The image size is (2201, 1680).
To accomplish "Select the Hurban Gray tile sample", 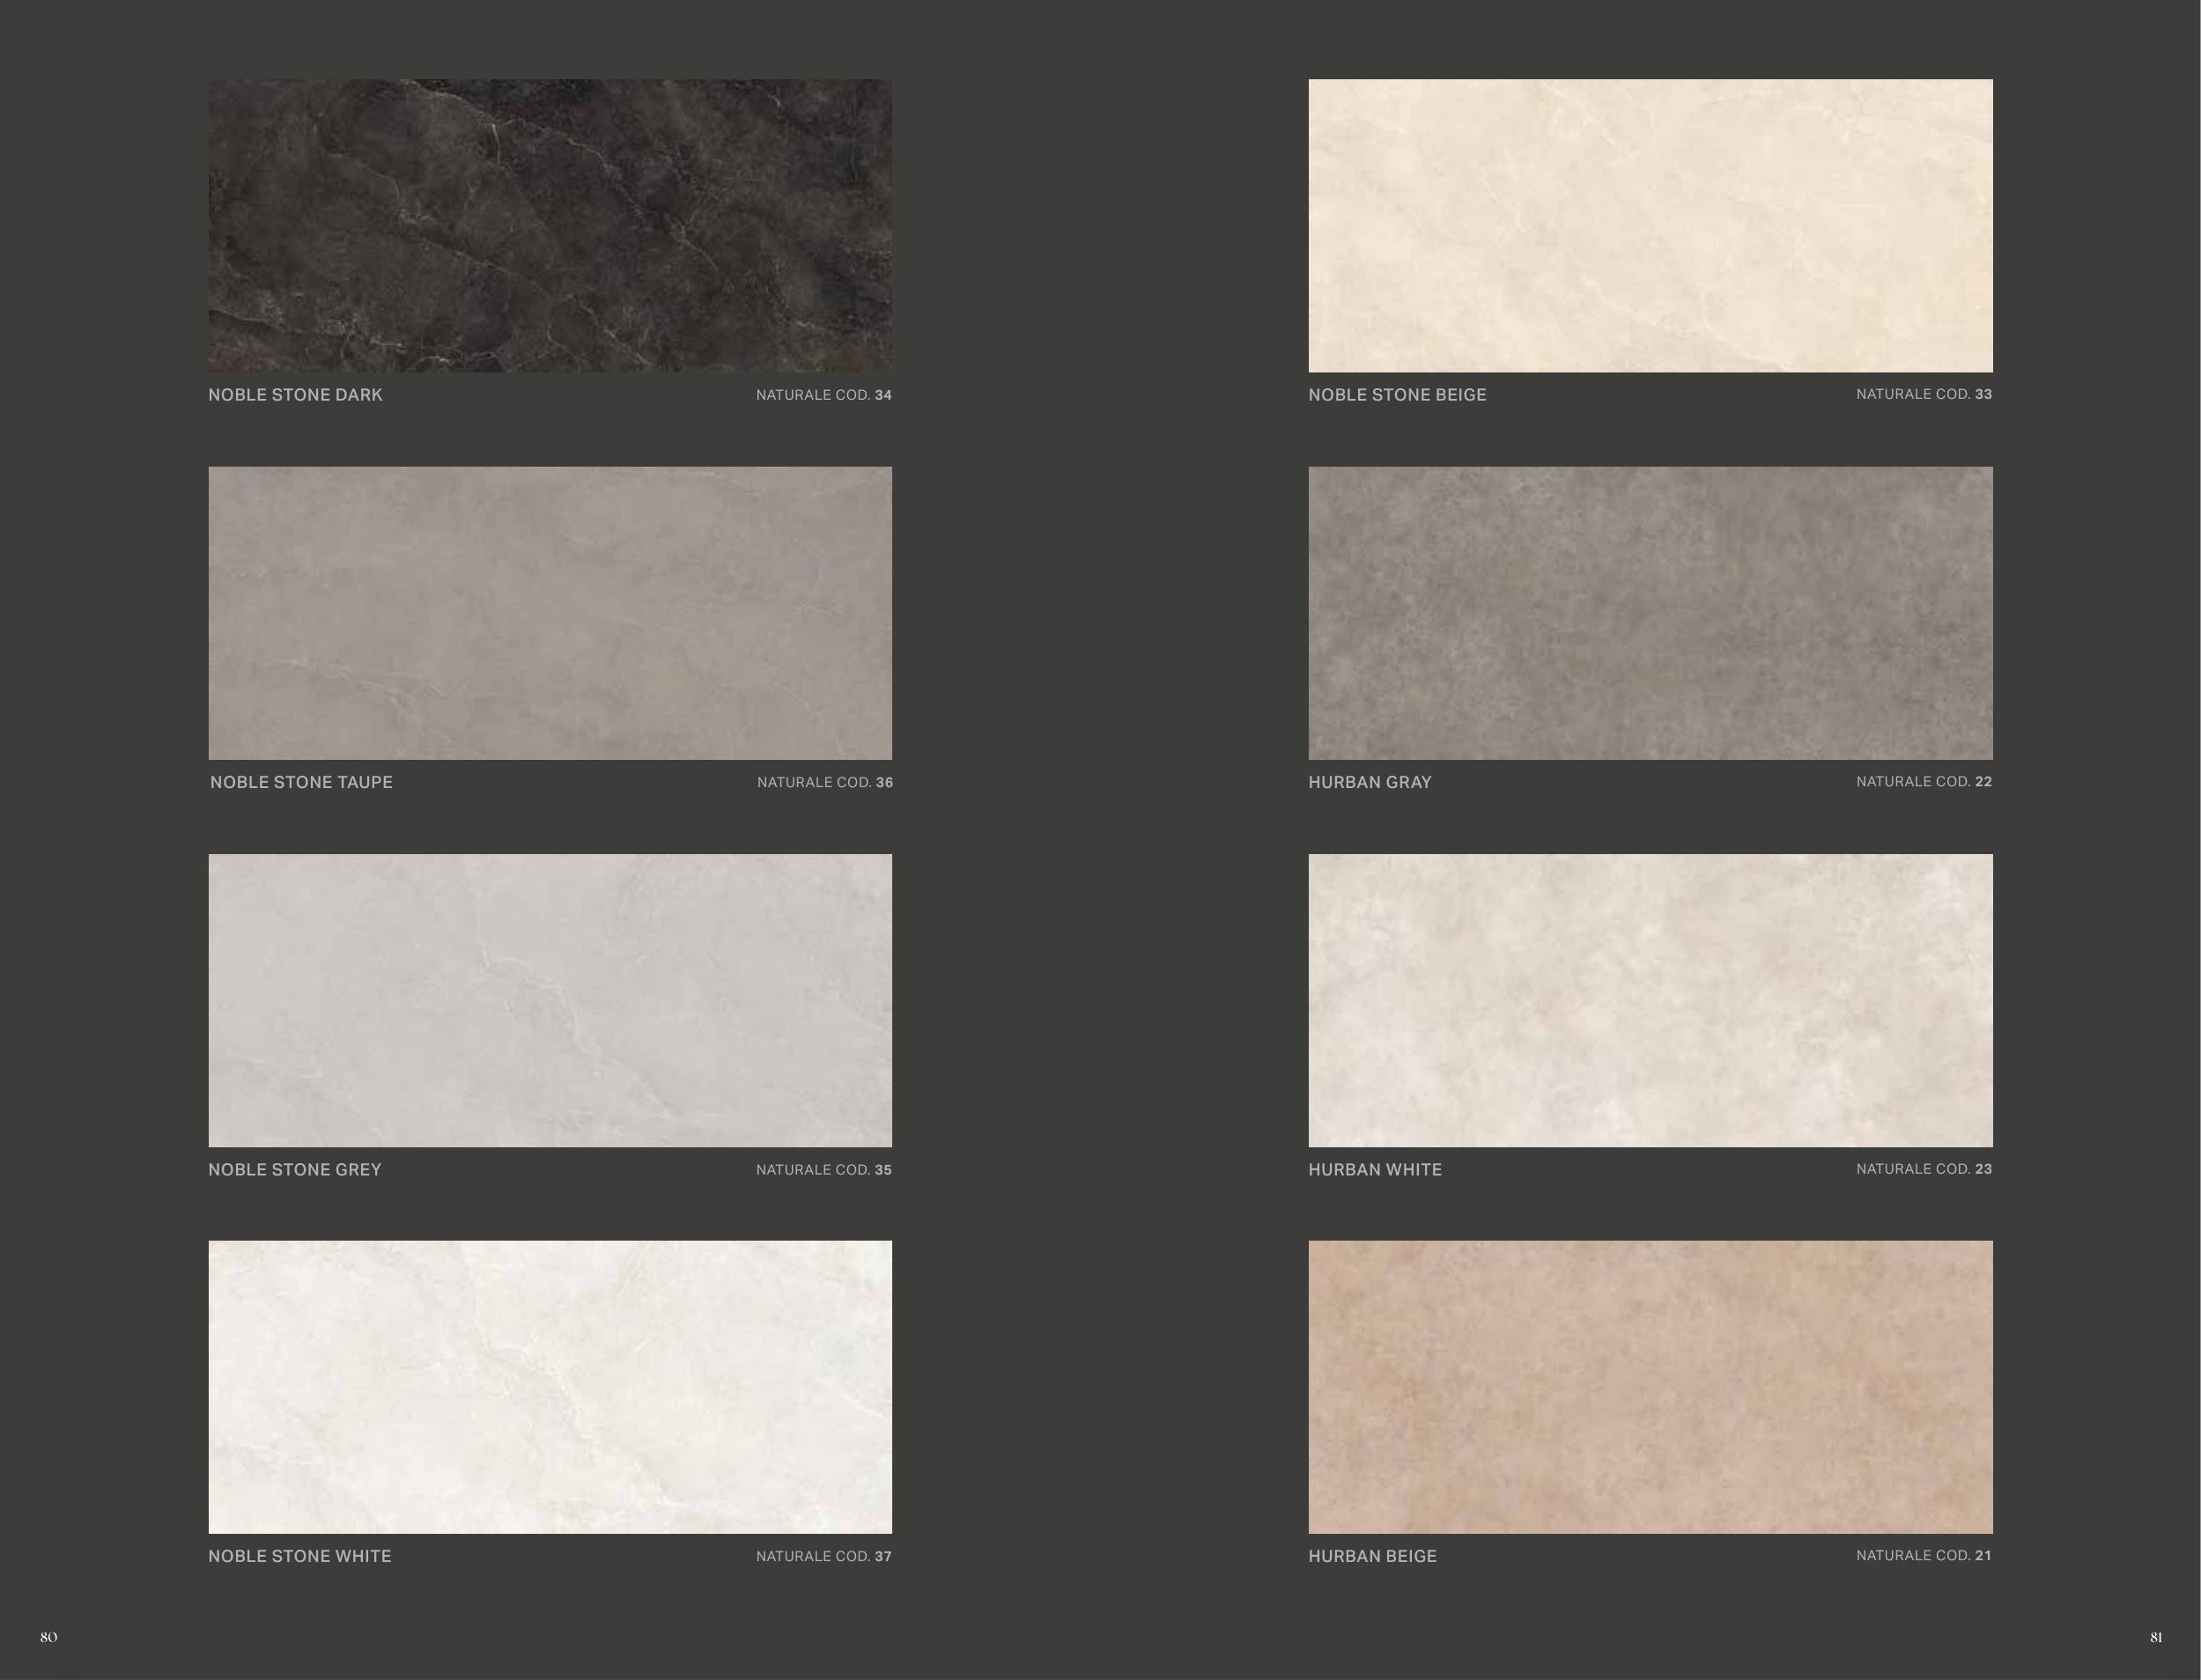I will [1650, 613].
